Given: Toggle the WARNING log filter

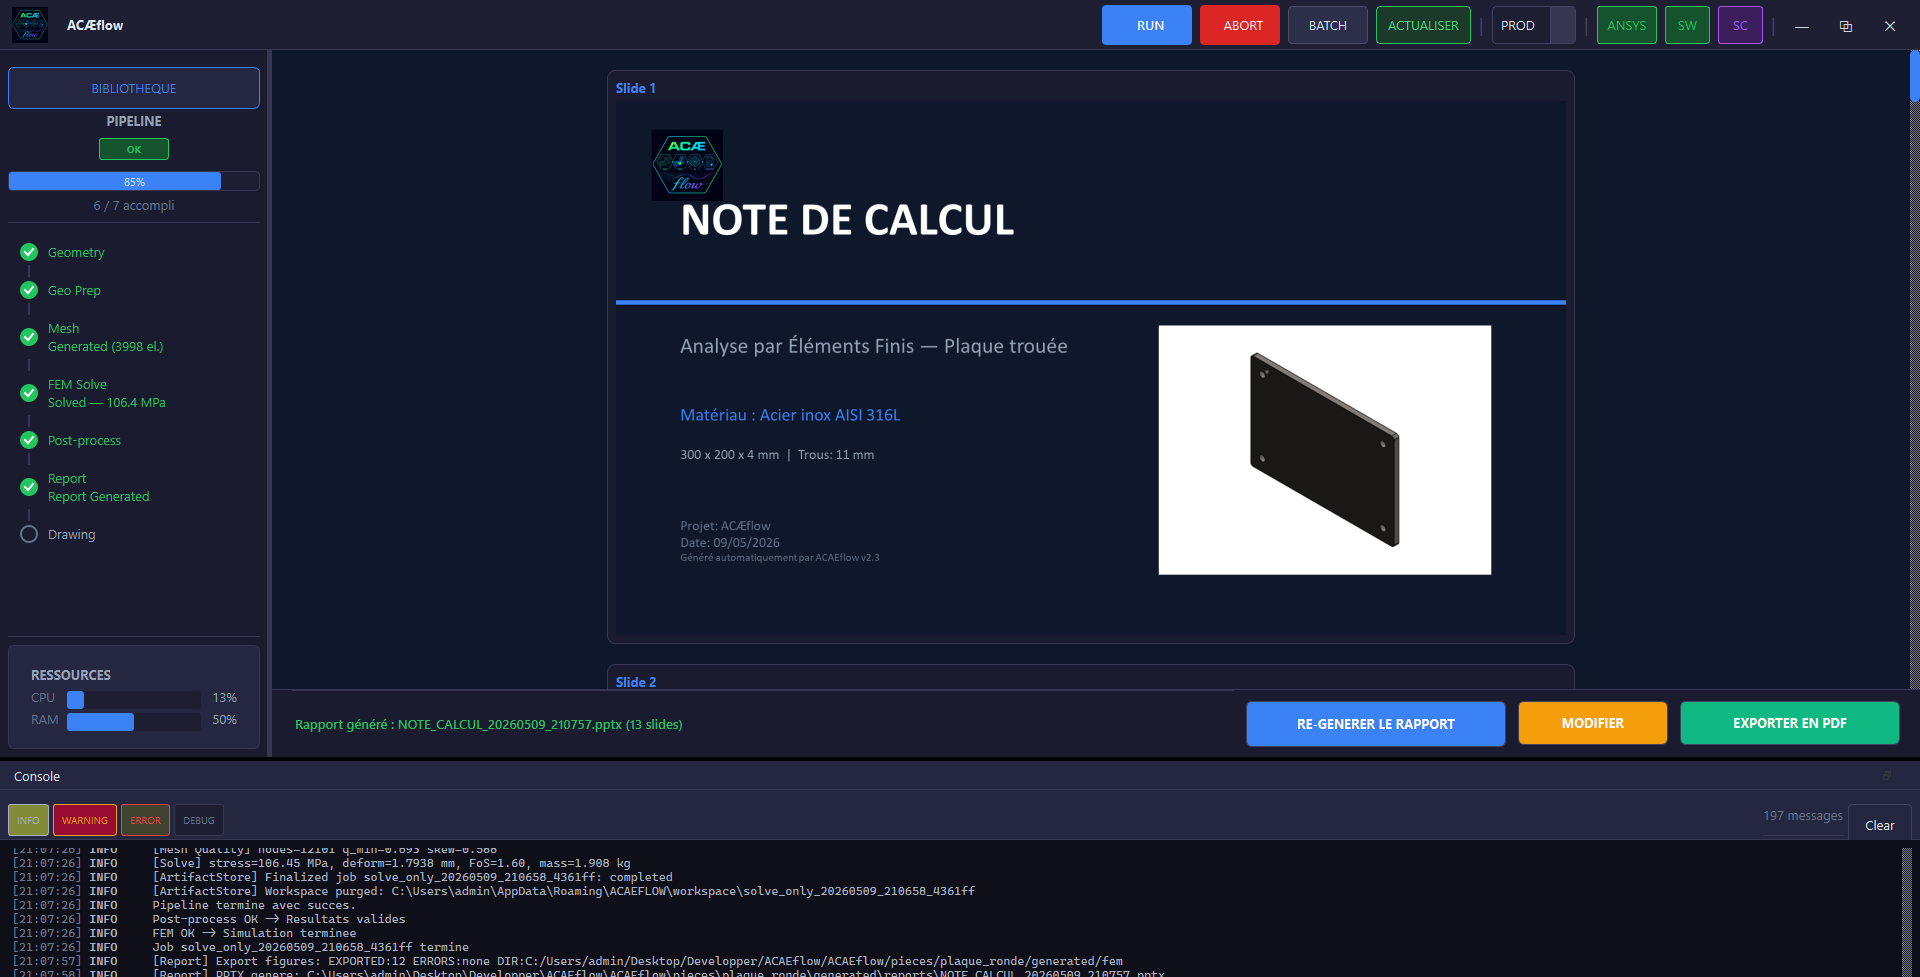Looking at the screenshot, I should 85,820.
